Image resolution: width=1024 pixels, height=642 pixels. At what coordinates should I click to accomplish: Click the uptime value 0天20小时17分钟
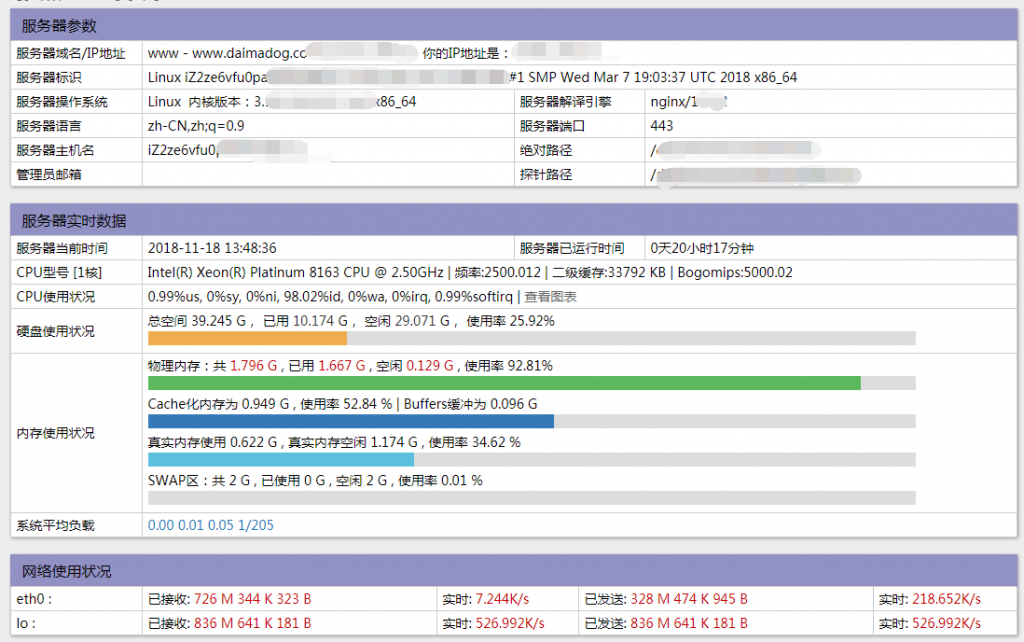(x=702, y=248)
